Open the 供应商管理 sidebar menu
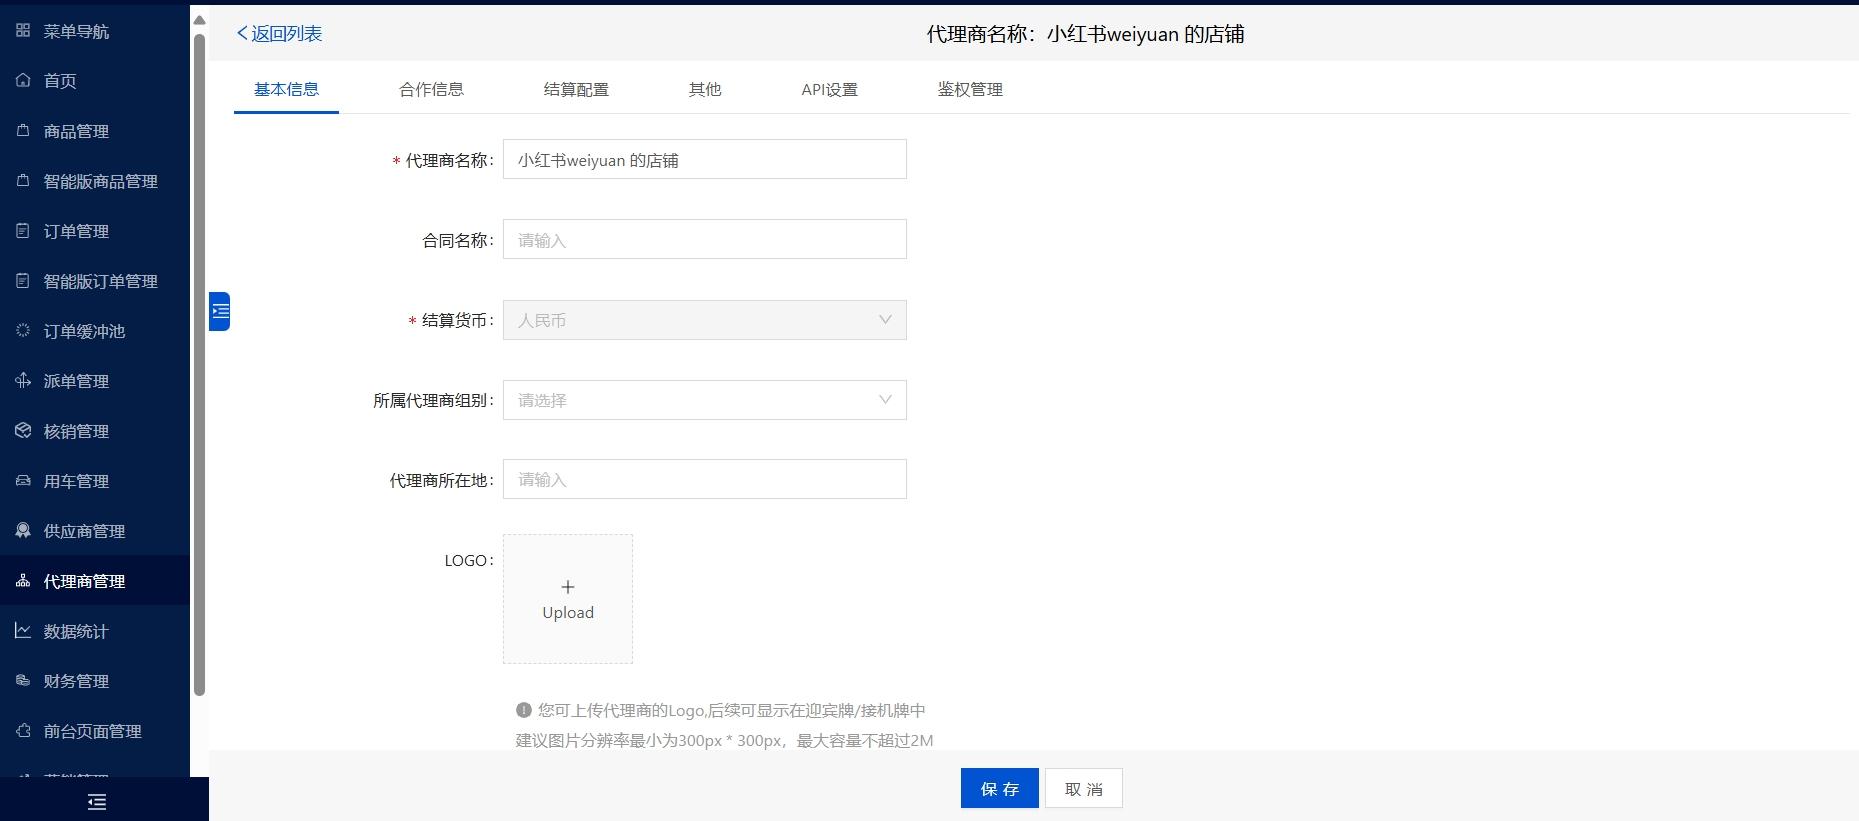 [x=95, y=530]
